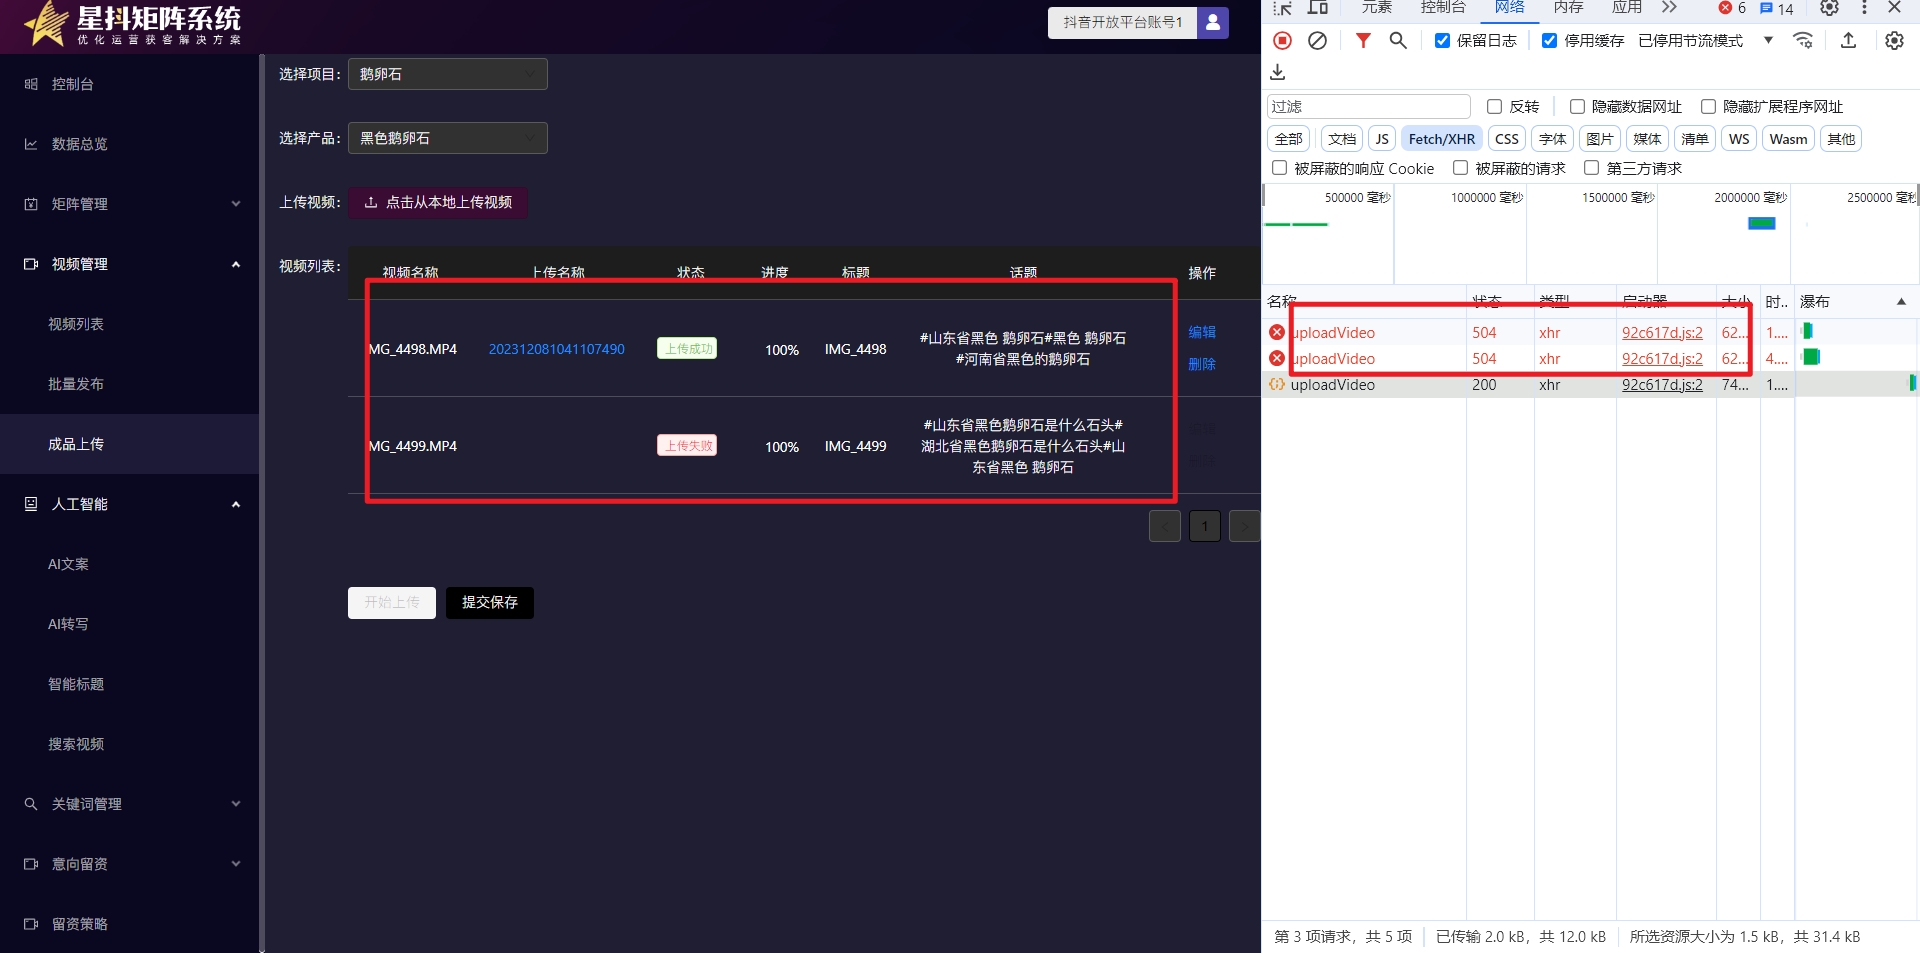The width and height of the screenshot is (1920, 953).
Task: Open network panel settings gear icon
Action: tap(1894, 40)
